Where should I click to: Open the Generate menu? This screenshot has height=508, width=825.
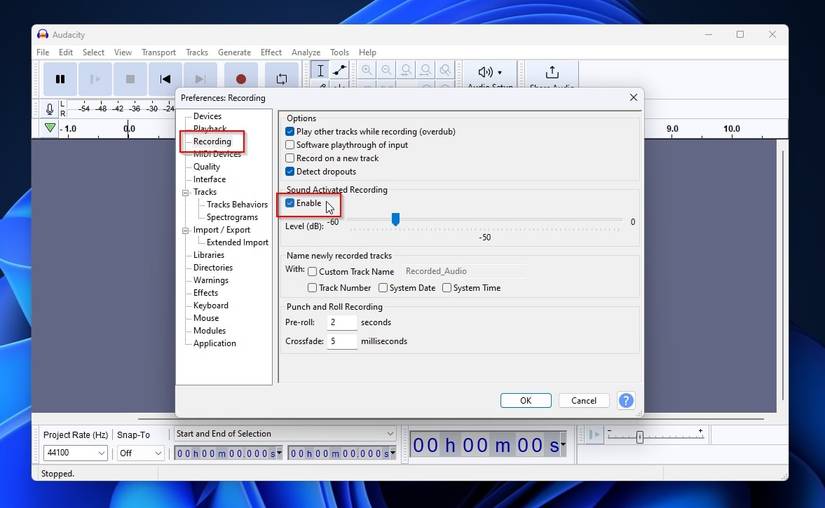(234, 52)
